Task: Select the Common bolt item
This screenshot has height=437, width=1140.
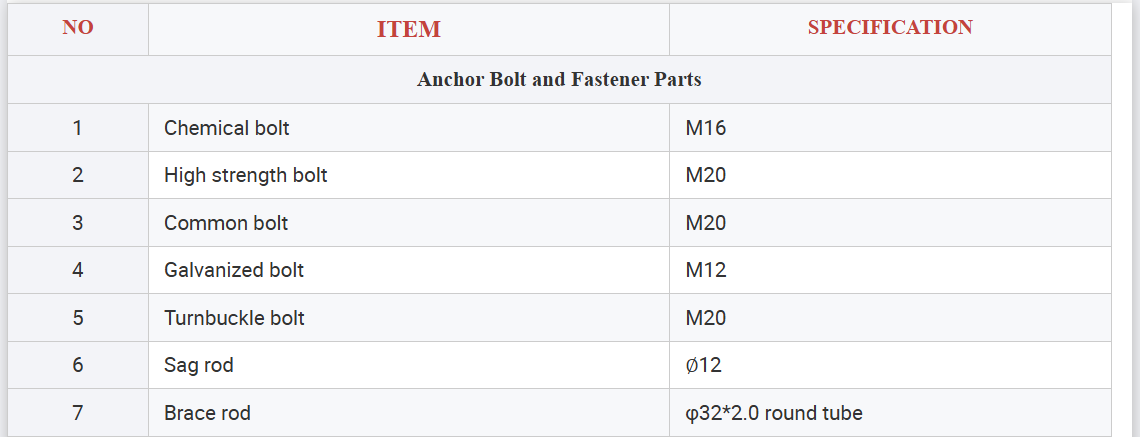Action: point(226,223)
